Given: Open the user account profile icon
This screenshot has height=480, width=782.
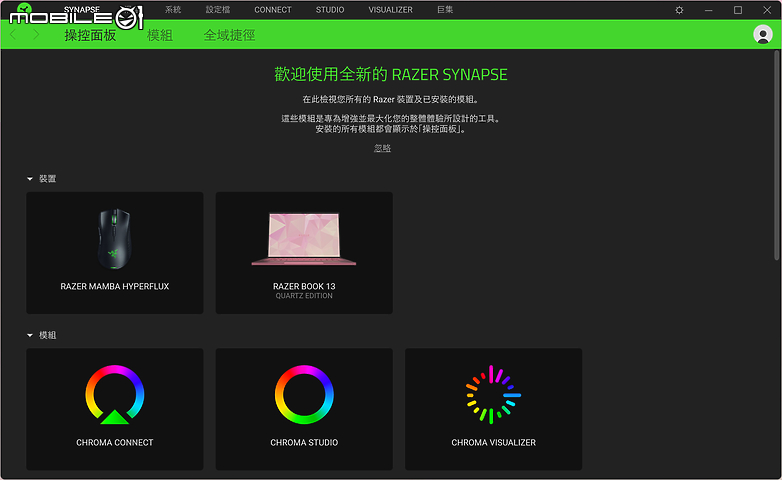Looking at the screenshot, I should click(x=763, y=34).
